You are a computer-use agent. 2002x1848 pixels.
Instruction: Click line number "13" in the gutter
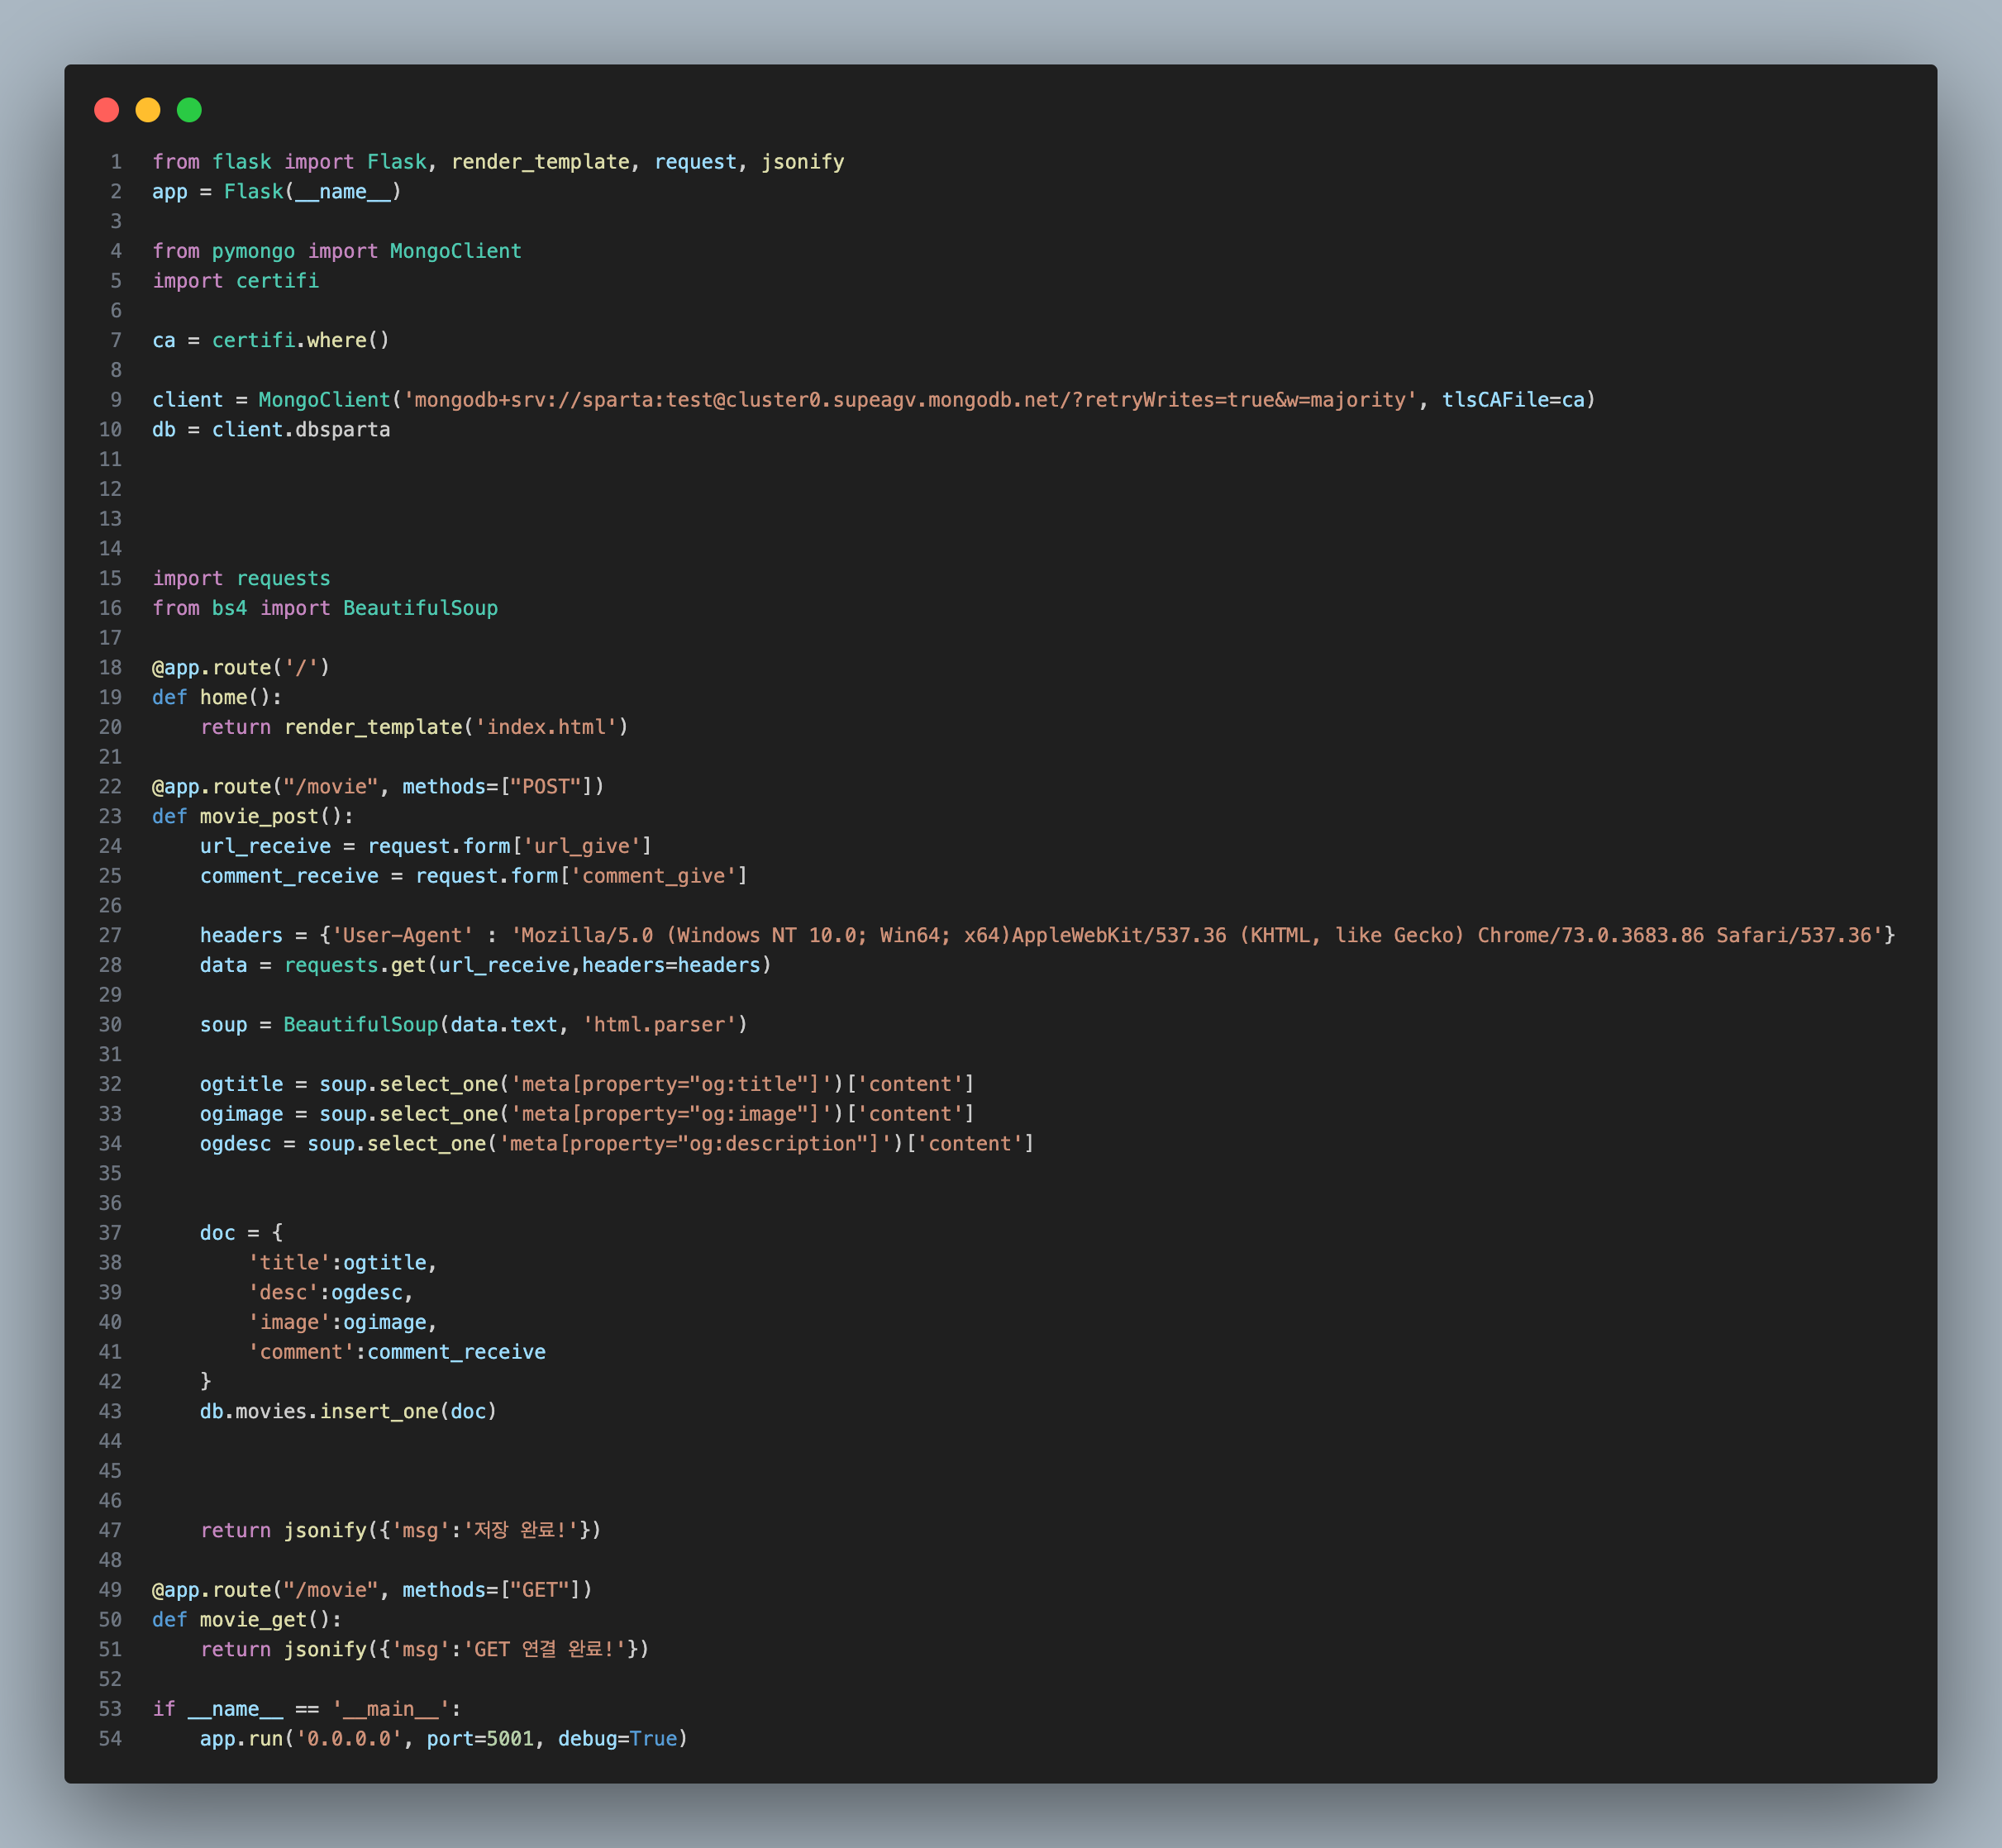click(x=110, y=519)
